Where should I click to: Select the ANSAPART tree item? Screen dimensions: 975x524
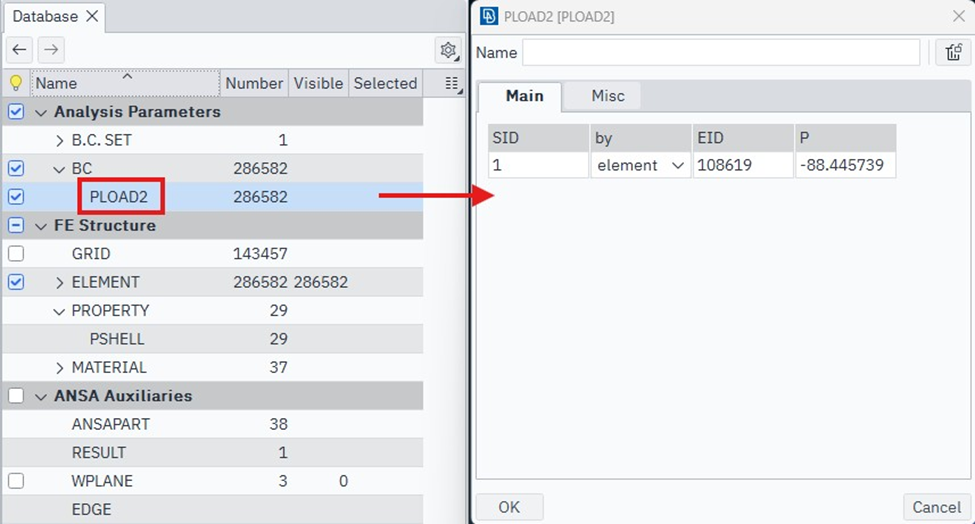point(111,425)
